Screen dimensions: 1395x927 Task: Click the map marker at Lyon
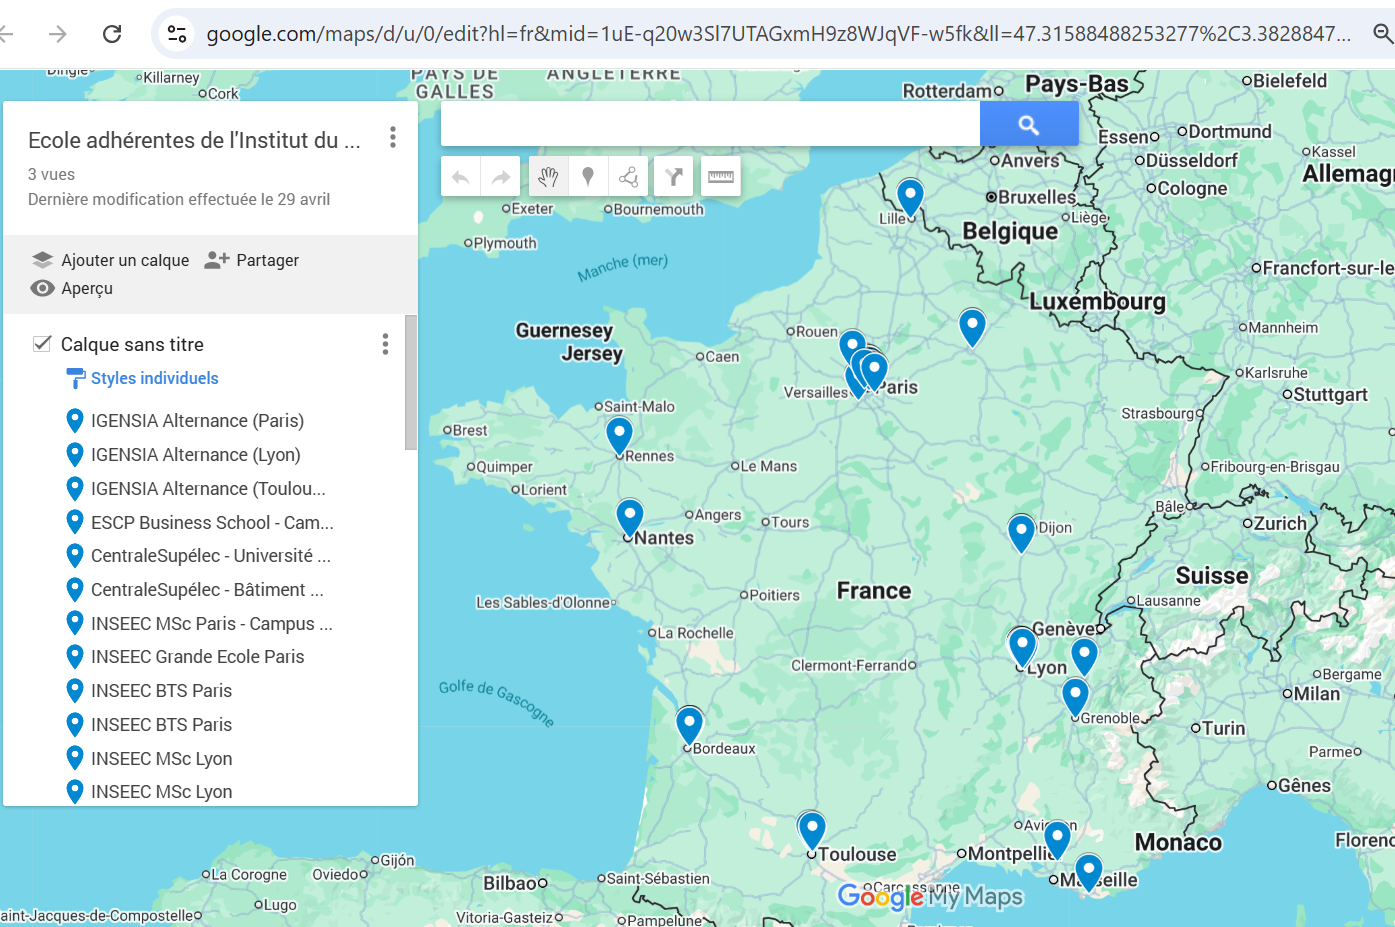[x=1022, y=646]
